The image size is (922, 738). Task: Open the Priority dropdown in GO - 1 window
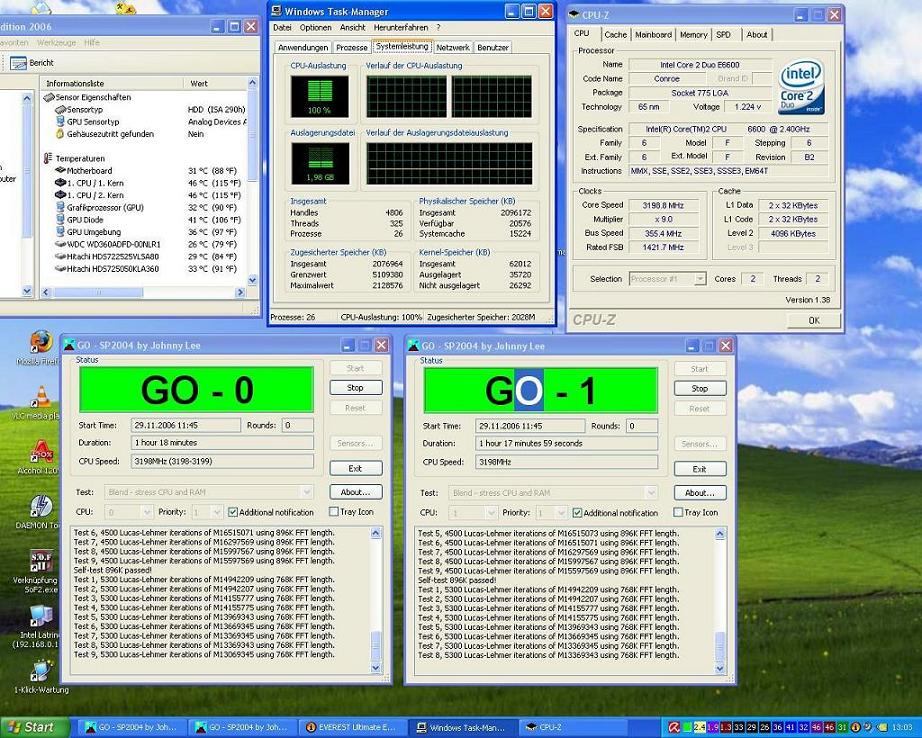[561, 513]
